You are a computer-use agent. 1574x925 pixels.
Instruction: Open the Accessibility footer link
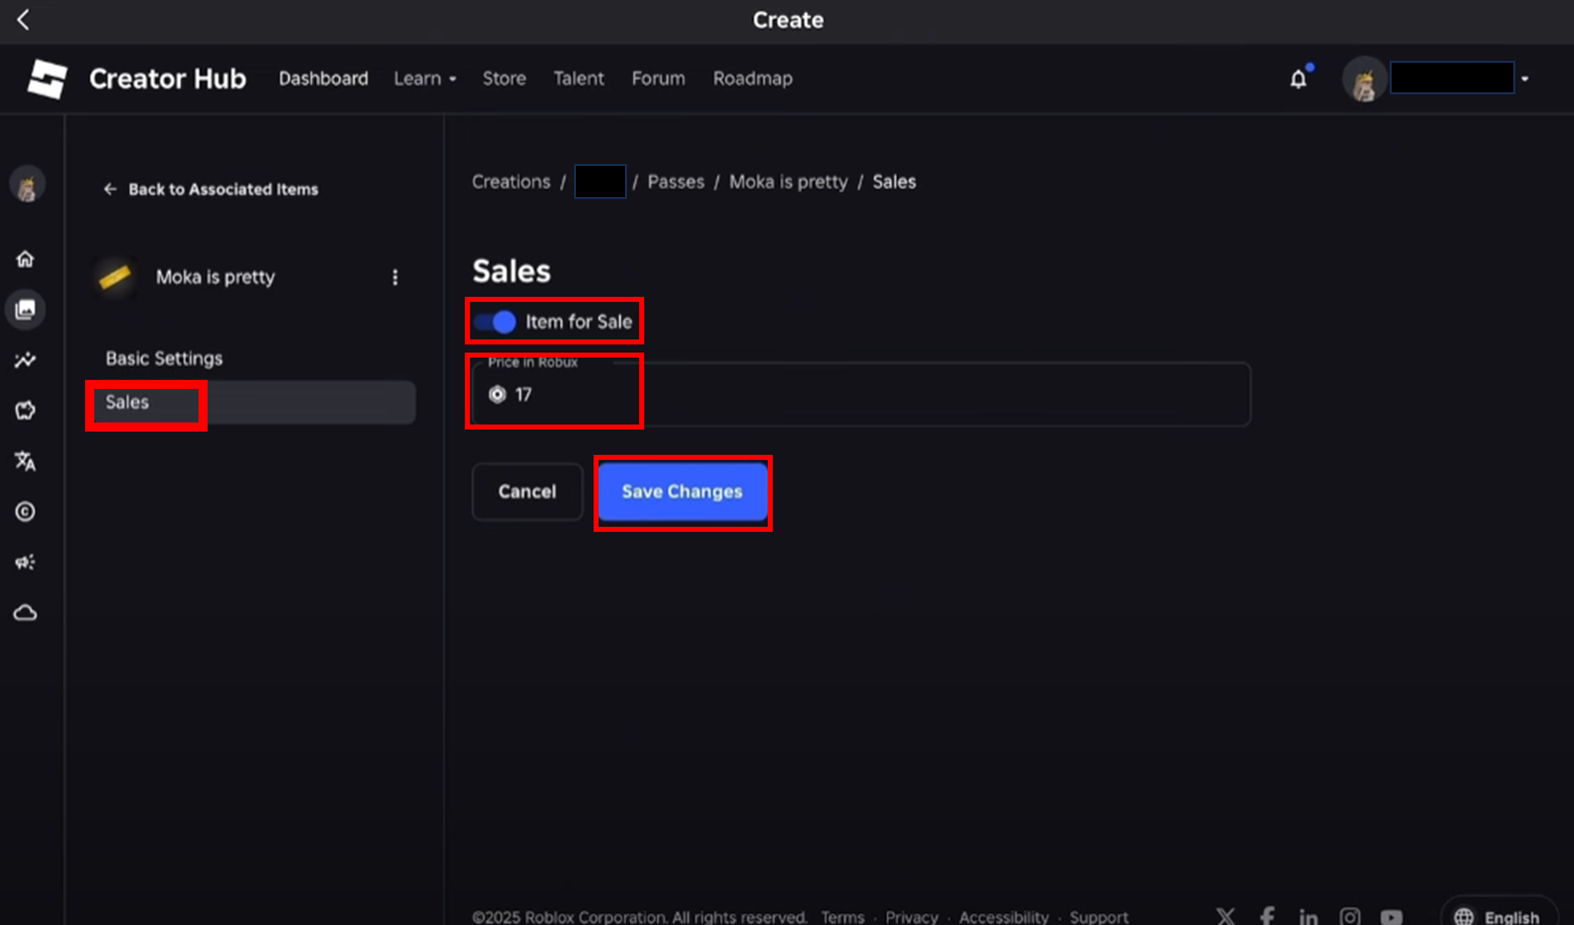pyautogui.click(x=1004, y=917)
